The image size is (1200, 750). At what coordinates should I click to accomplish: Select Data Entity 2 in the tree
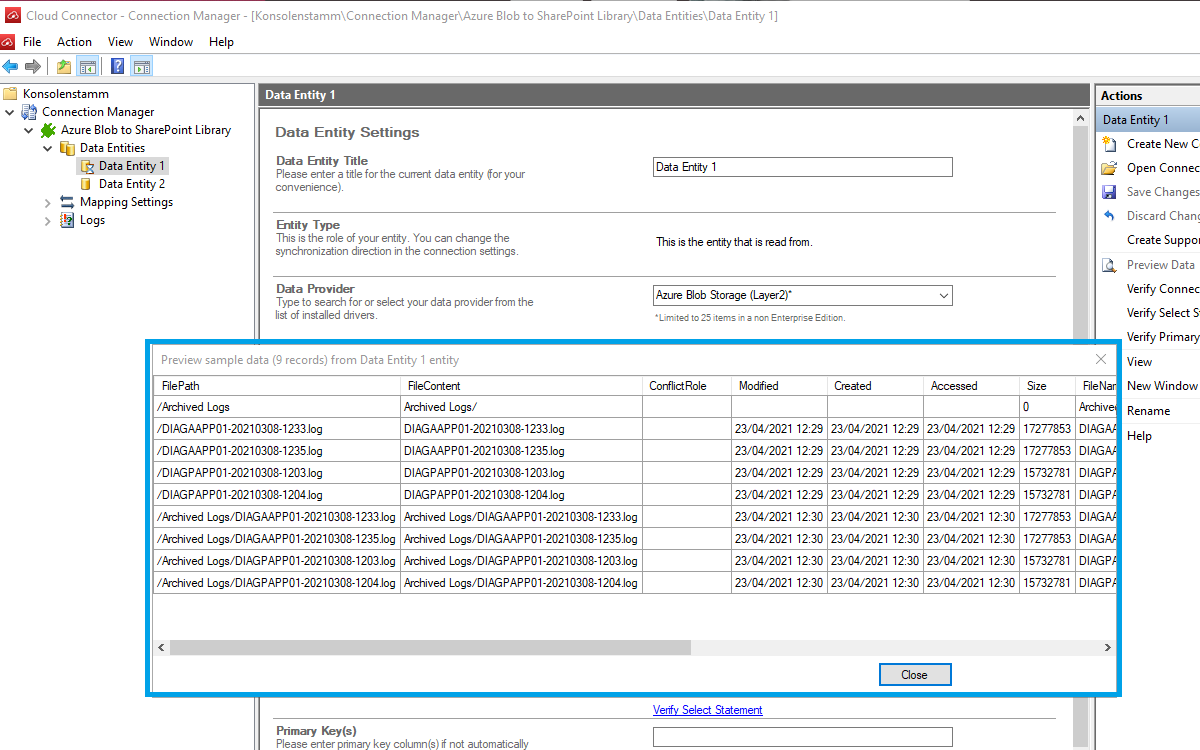click(131, 184)
